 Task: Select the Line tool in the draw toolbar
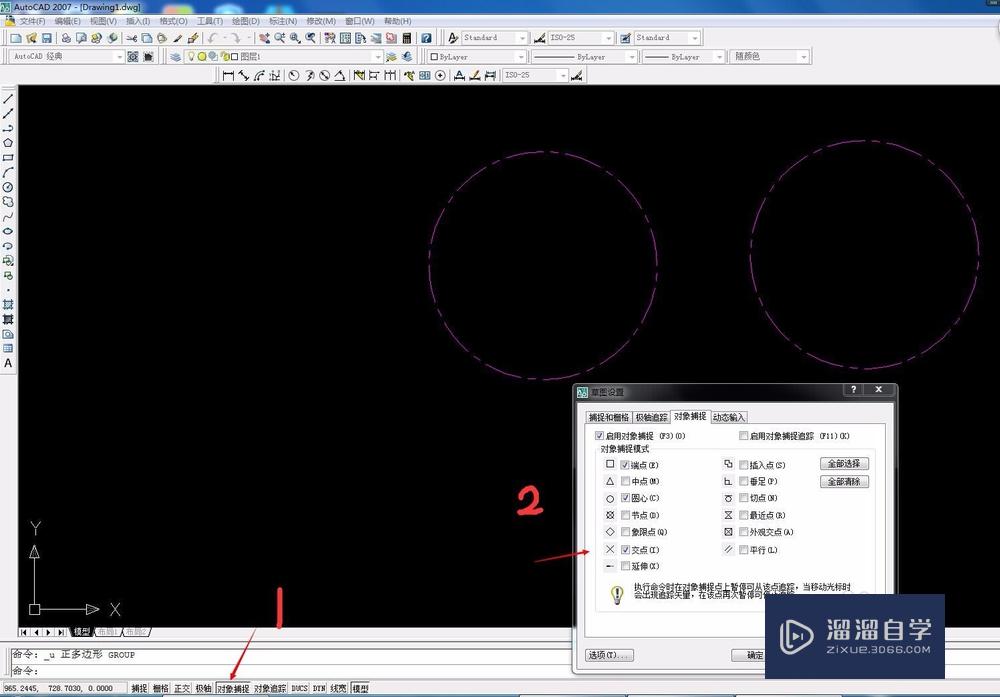pyautogui.click(x=8, y=99)
